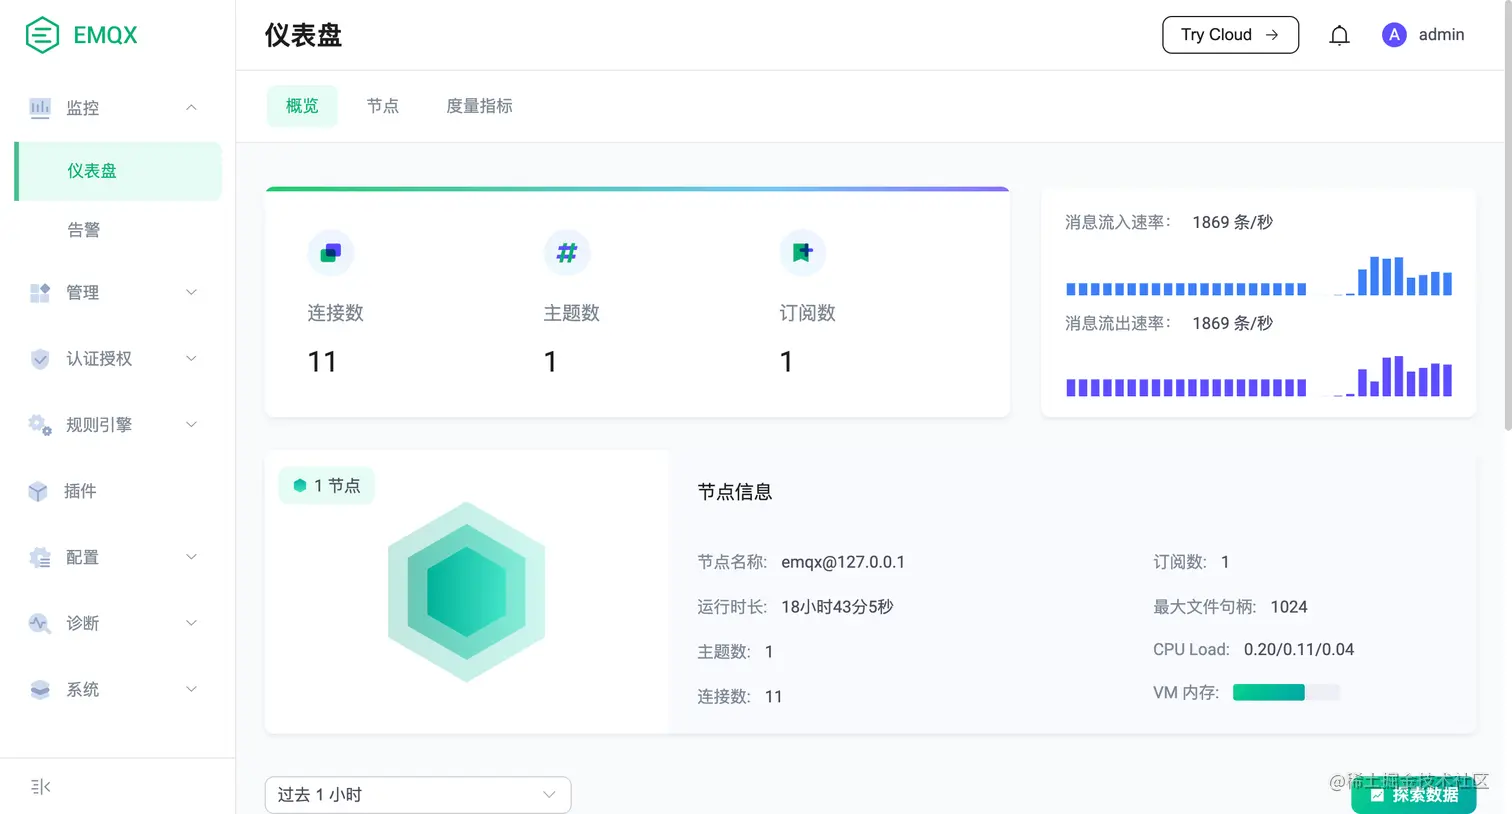Viewport: 1512px width, 814px height.
Task: Select the 规则引擎 (Rule Engine) sidebar icon
Action: tap(40, 425)
